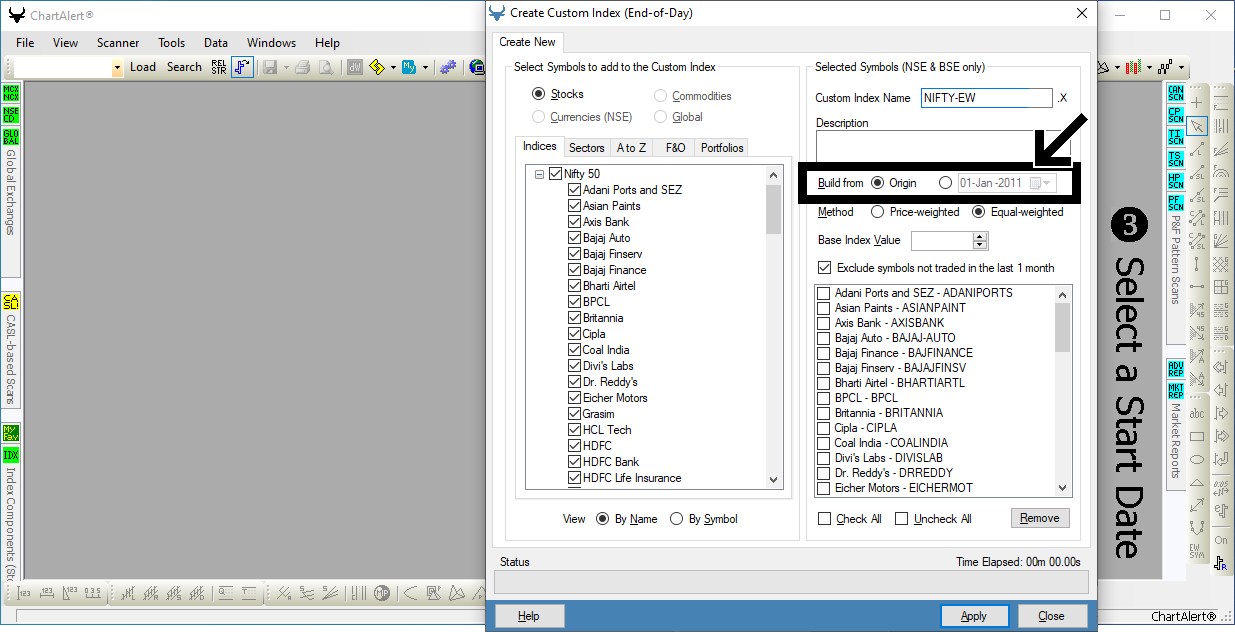Click the ADV REP reports icon
Viewport: 1235px width, 632px height.
tap(1176, 368)
